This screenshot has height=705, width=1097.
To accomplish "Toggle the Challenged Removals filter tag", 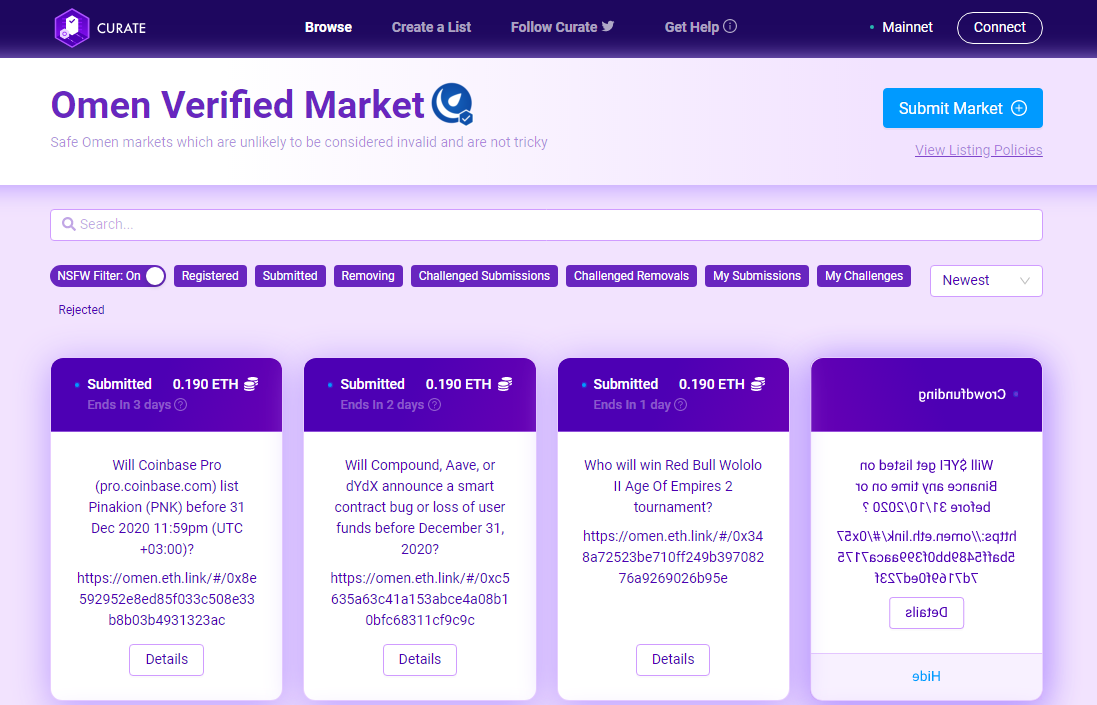I will 631,276.
